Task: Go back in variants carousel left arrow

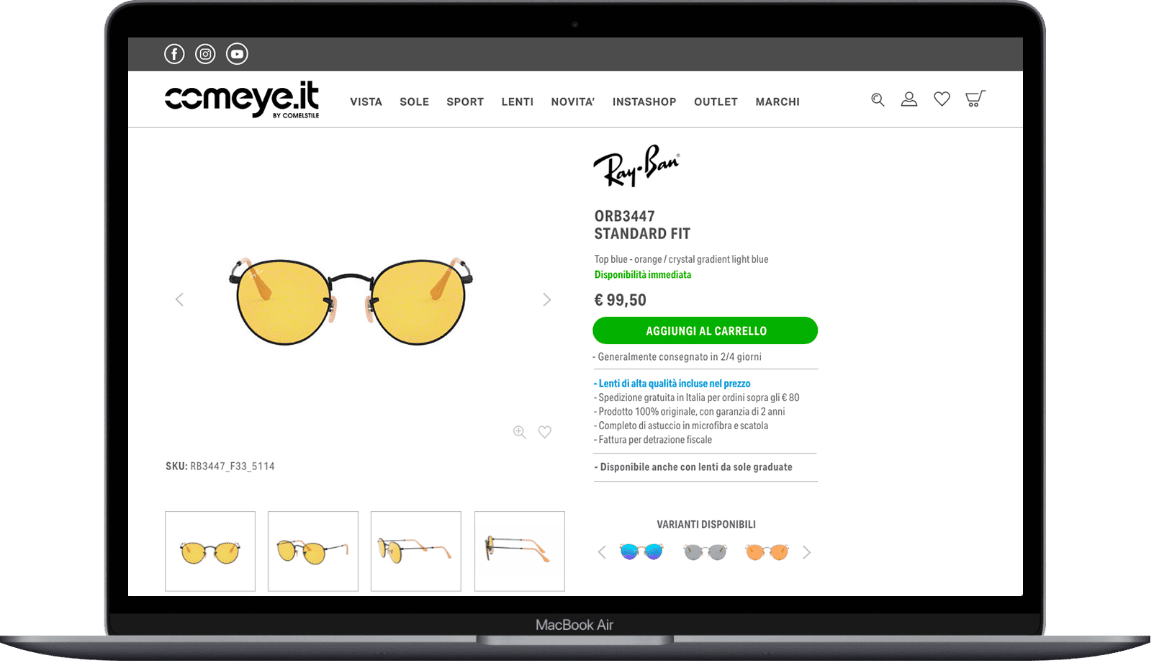Action: [x=602, y=552]
